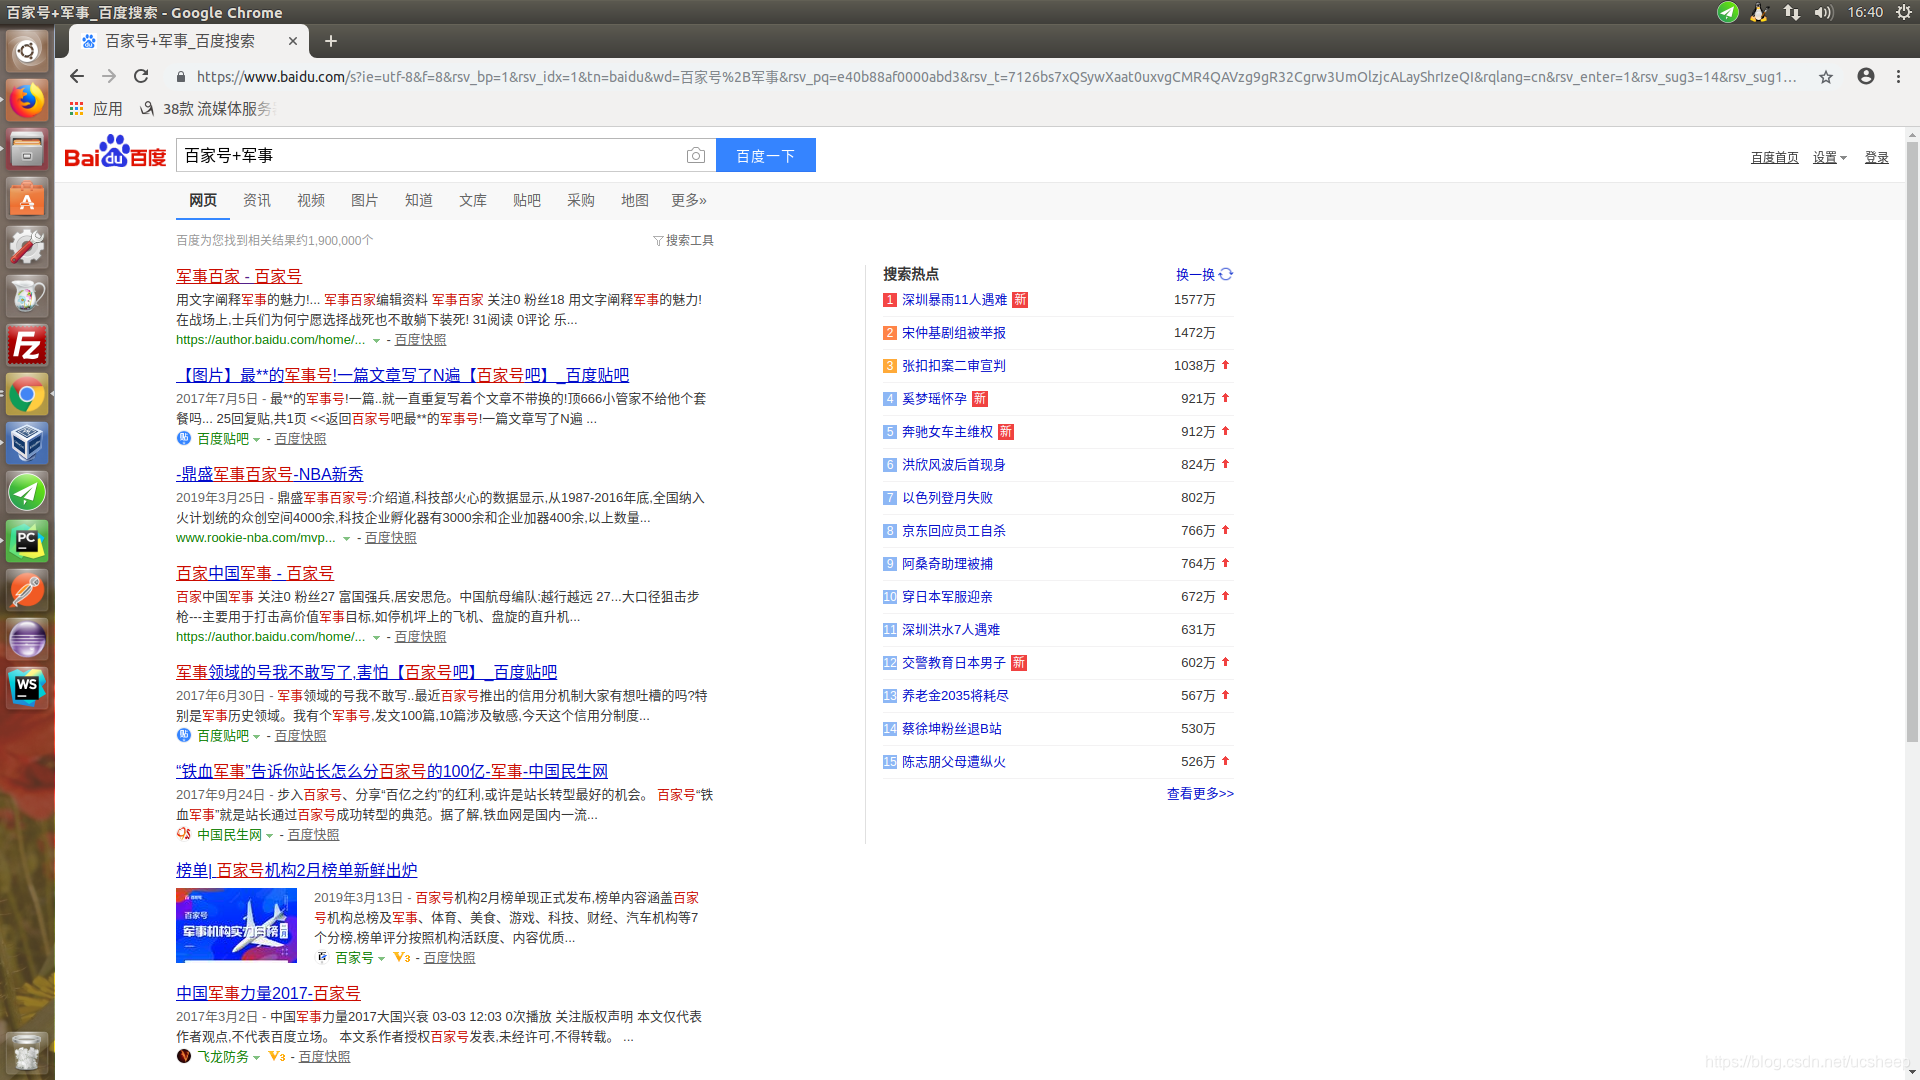Click the 百度一下 search button
The width and height of the screenshot is (1920, 1080).
(x=766, y=155)
